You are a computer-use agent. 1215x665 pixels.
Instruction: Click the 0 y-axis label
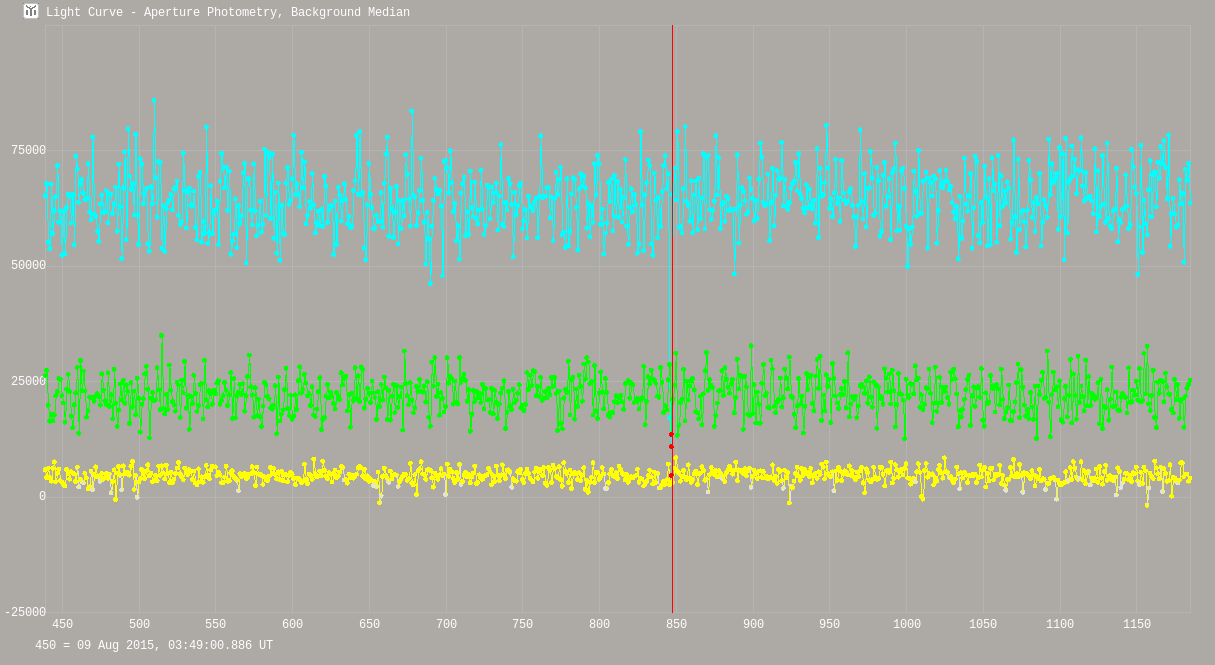coord(42,497)
